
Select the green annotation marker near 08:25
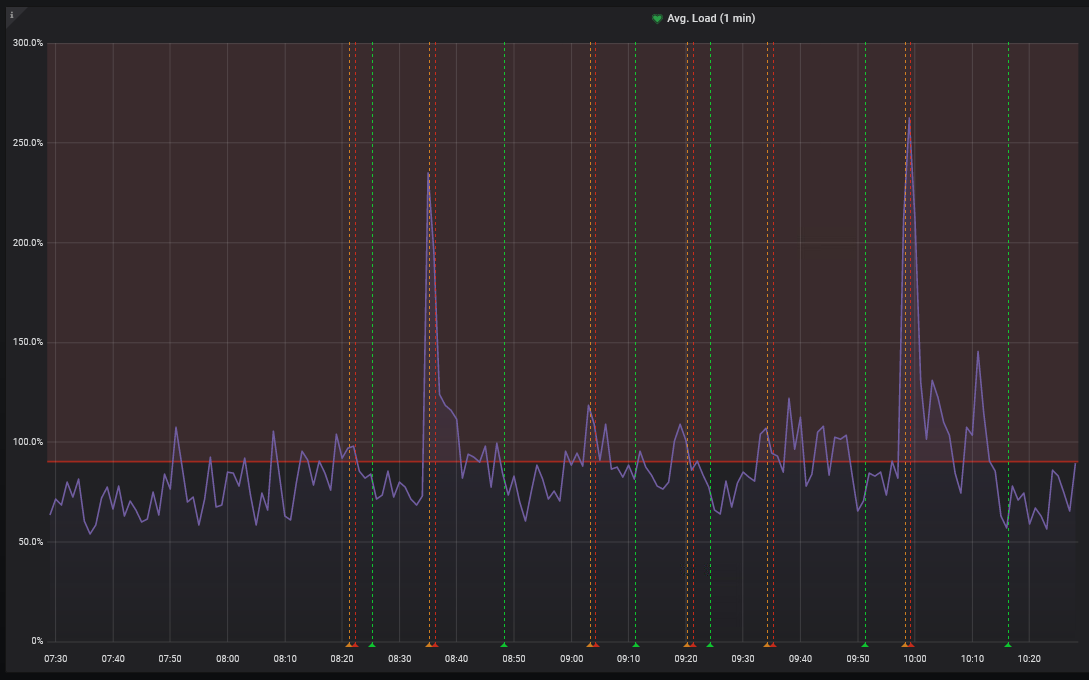373,646
